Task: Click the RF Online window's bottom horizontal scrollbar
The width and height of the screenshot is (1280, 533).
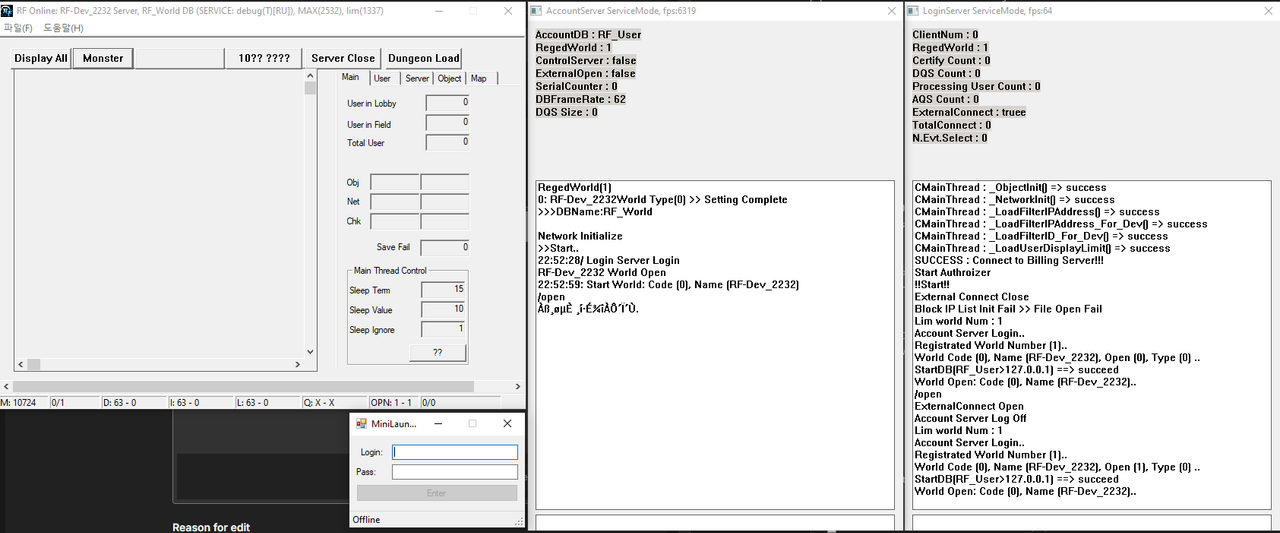Action: point(262,386)
